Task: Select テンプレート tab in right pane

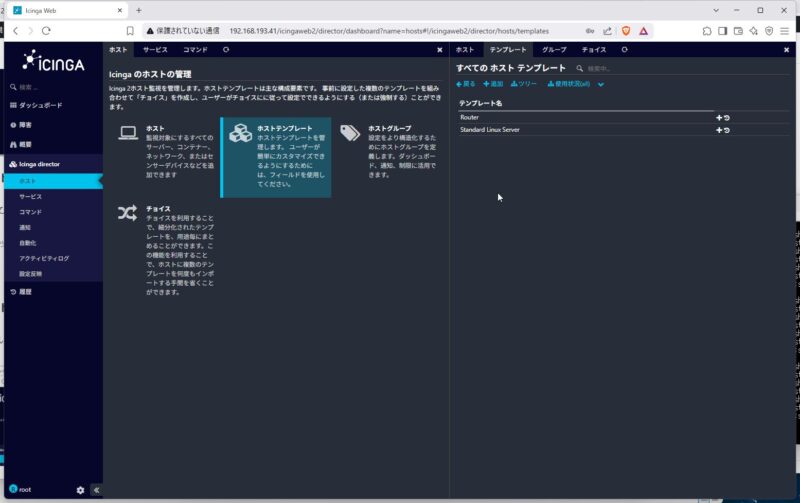Action: [508, 49]
